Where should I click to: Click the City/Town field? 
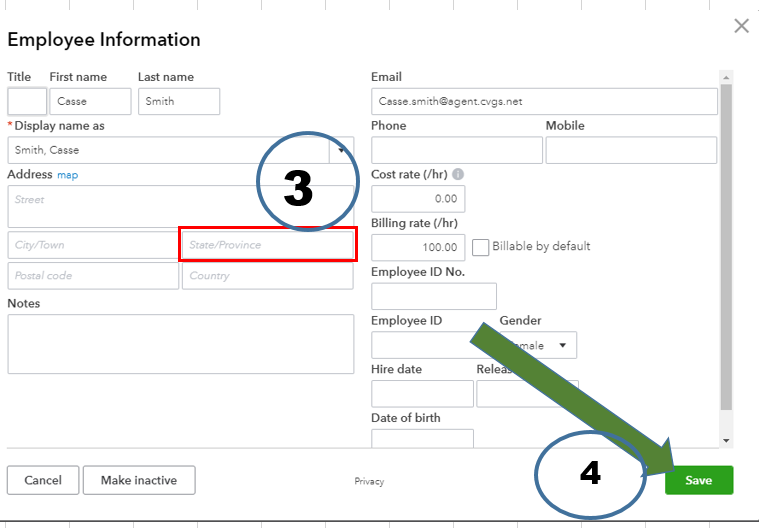93,245
